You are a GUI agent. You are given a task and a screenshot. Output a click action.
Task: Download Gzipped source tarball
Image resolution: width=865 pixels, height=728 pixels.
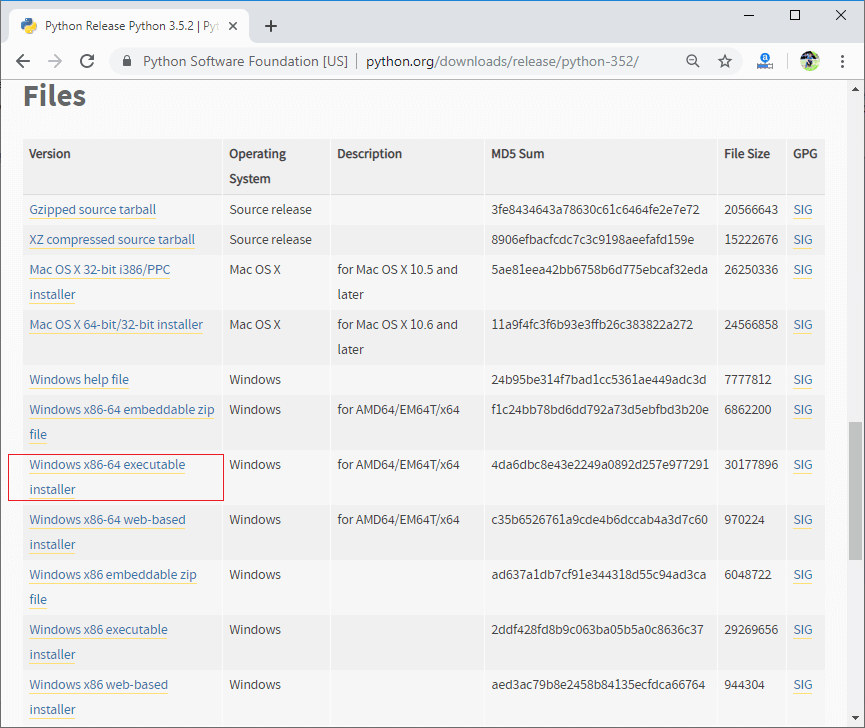[93, 210]
